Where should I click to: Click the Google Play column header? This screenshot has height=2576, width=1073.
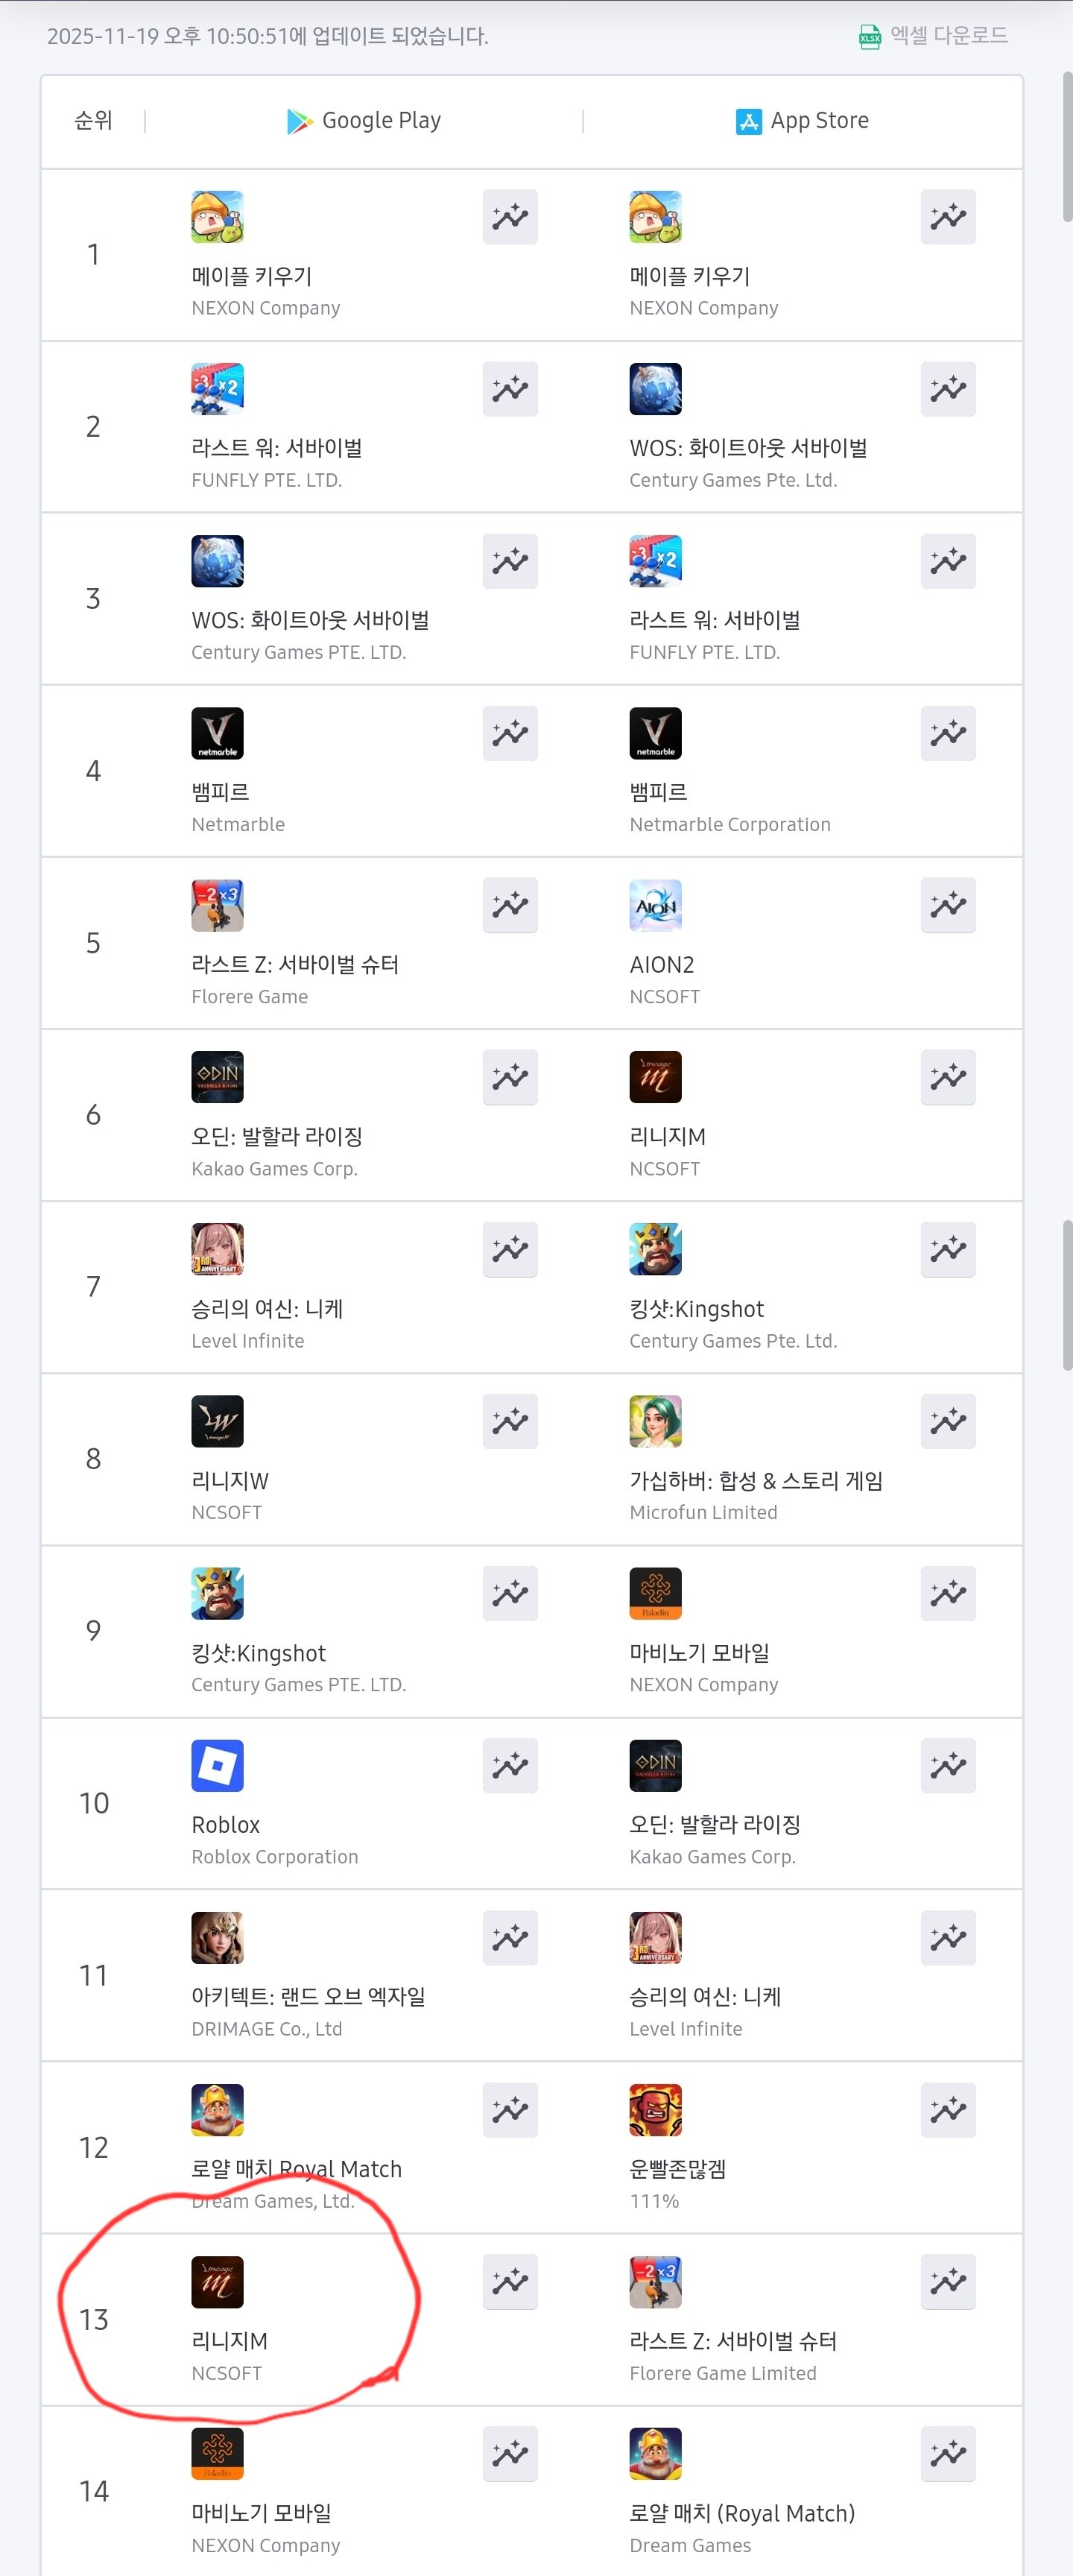[x=364, y=121]
